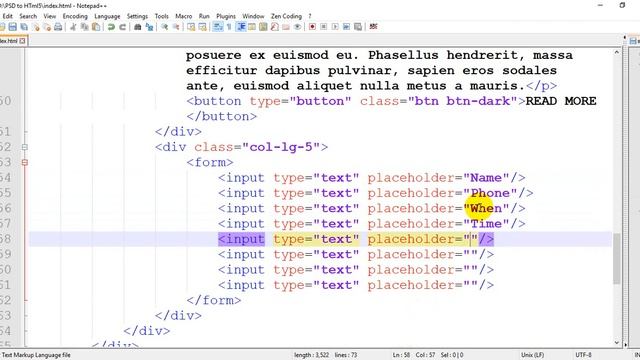640x360 pixels.
Task: Open the Macro menu
Action: click(184, 16)
